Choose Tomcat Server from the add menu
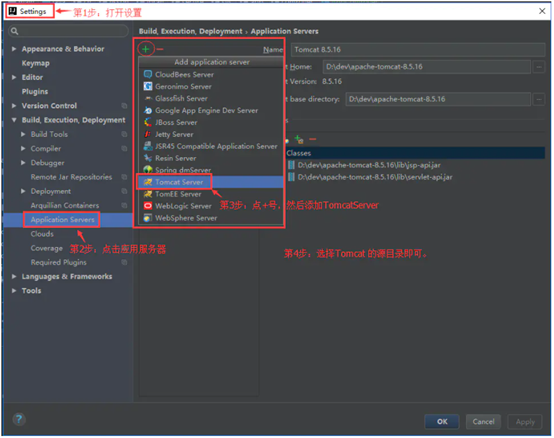This screenshot has width=554, height=438. tap(211, 182)
